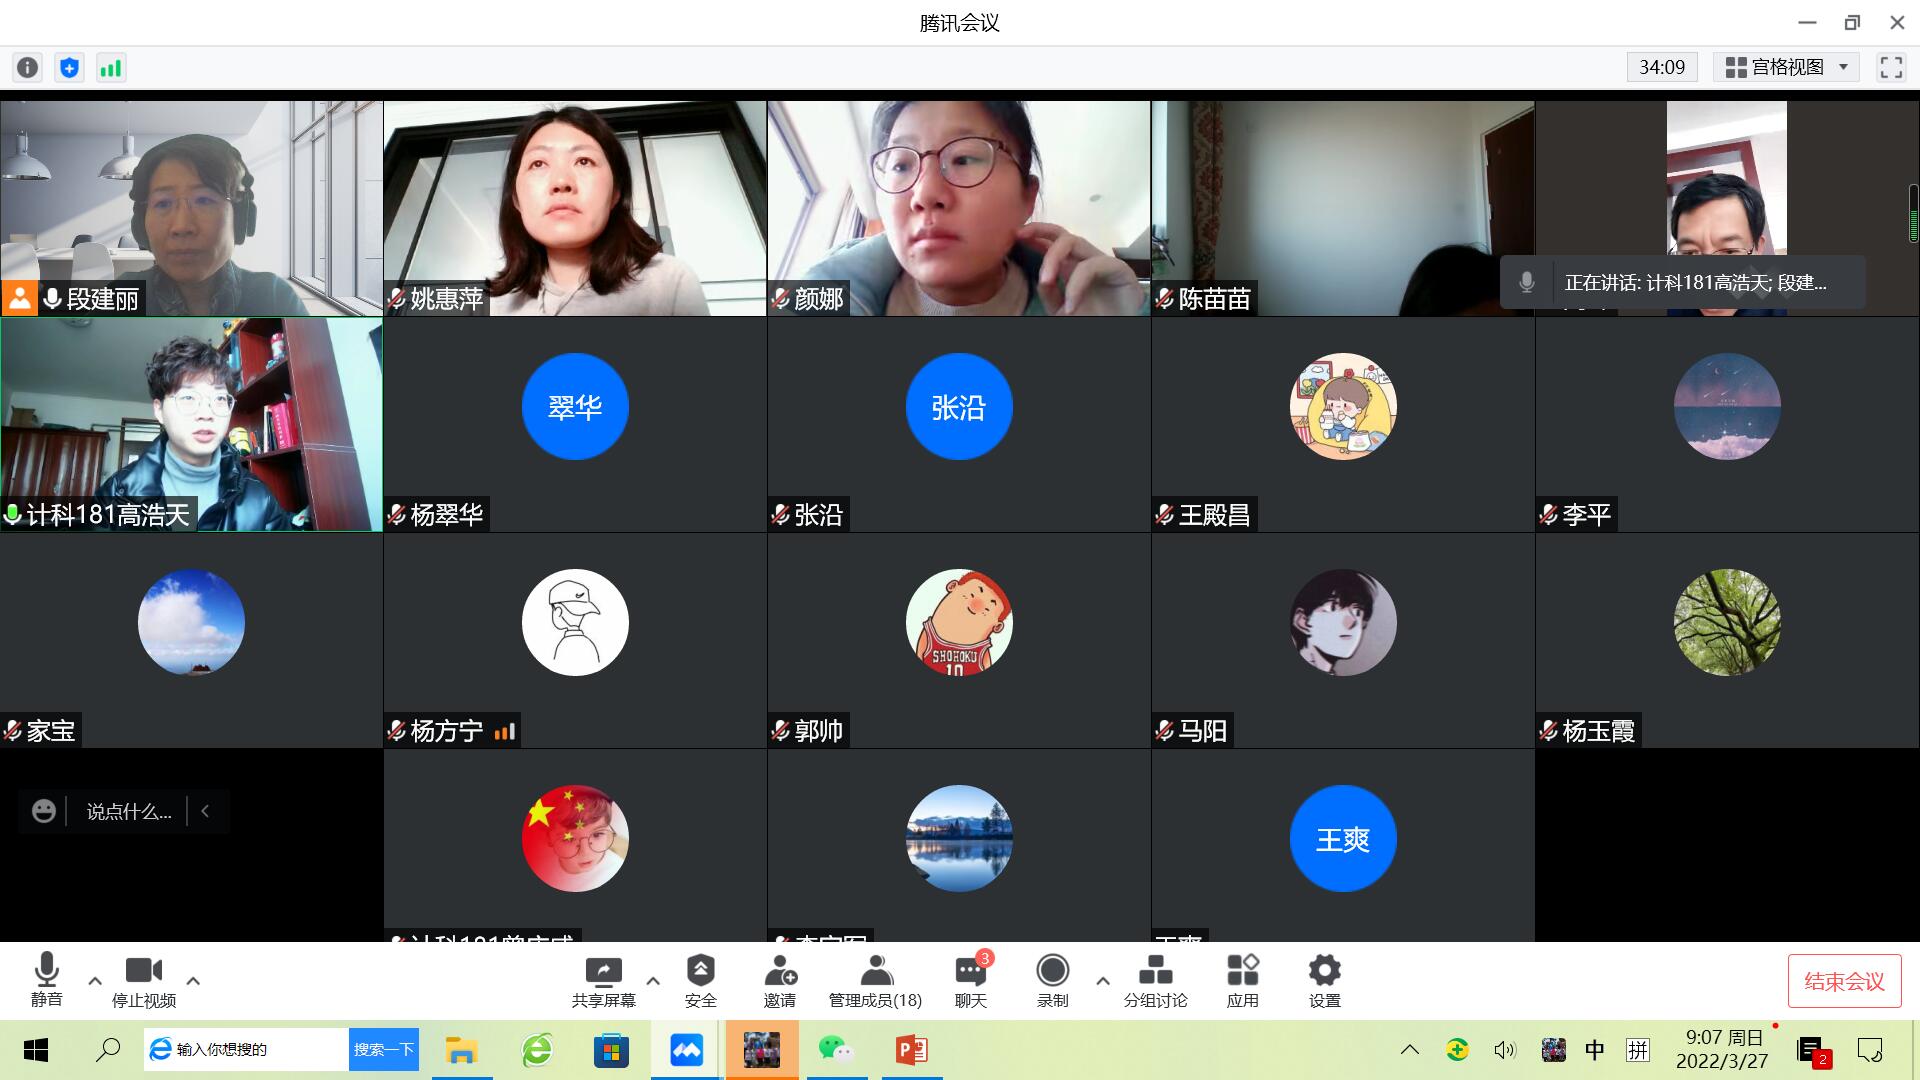Click the 34:09 meeting timer
The height and width of the screenshot is (1080, 1920).
(x=1662, y=67)
